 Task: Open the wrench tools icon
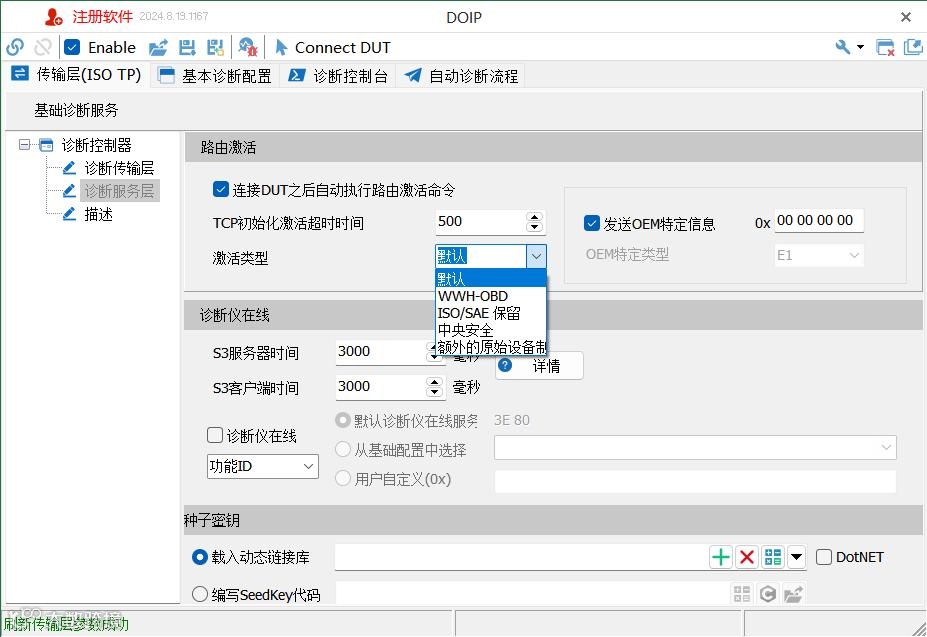(x=842, y=47)
